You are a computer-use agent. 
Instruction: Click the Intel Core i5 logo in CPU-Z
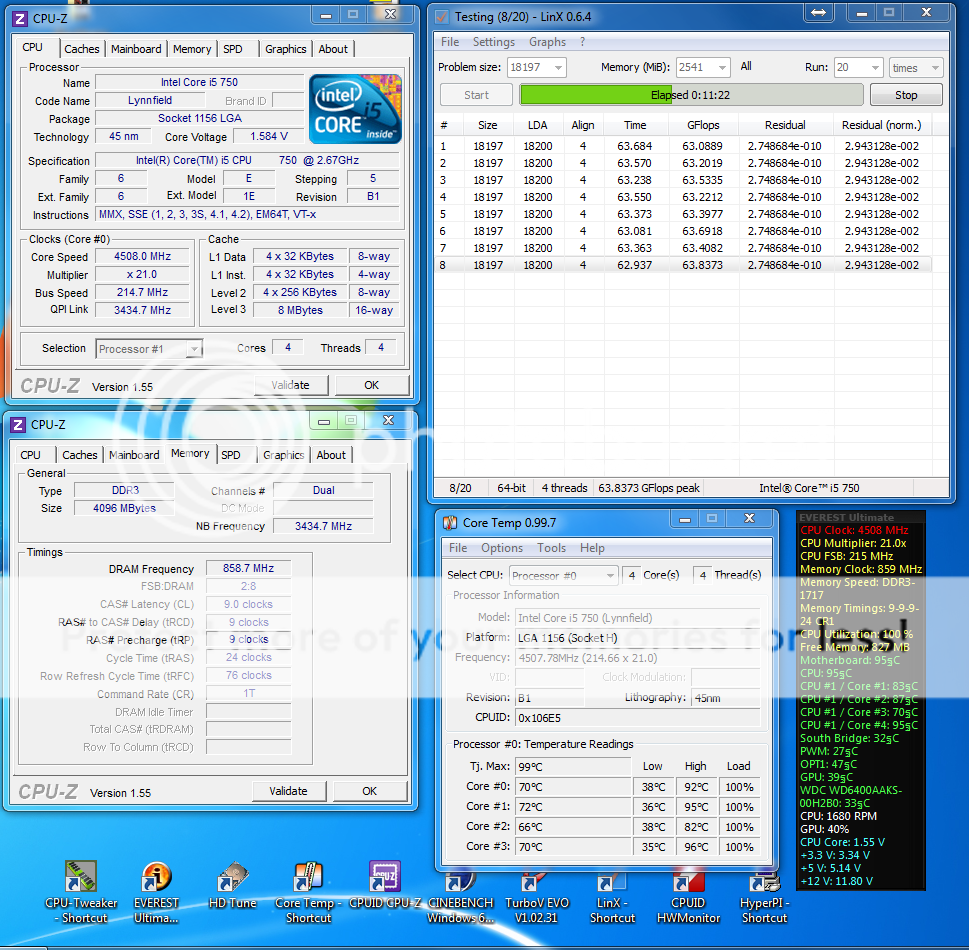tap(356, 109)
